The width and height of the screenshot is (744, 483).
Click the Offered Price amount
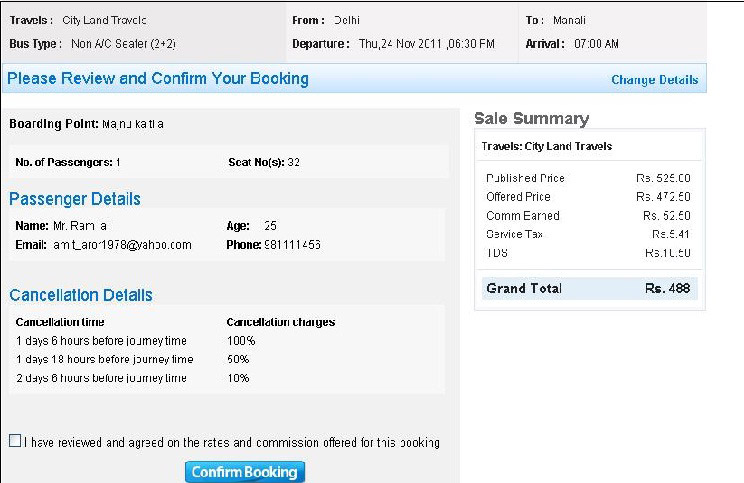pos(663,197)
